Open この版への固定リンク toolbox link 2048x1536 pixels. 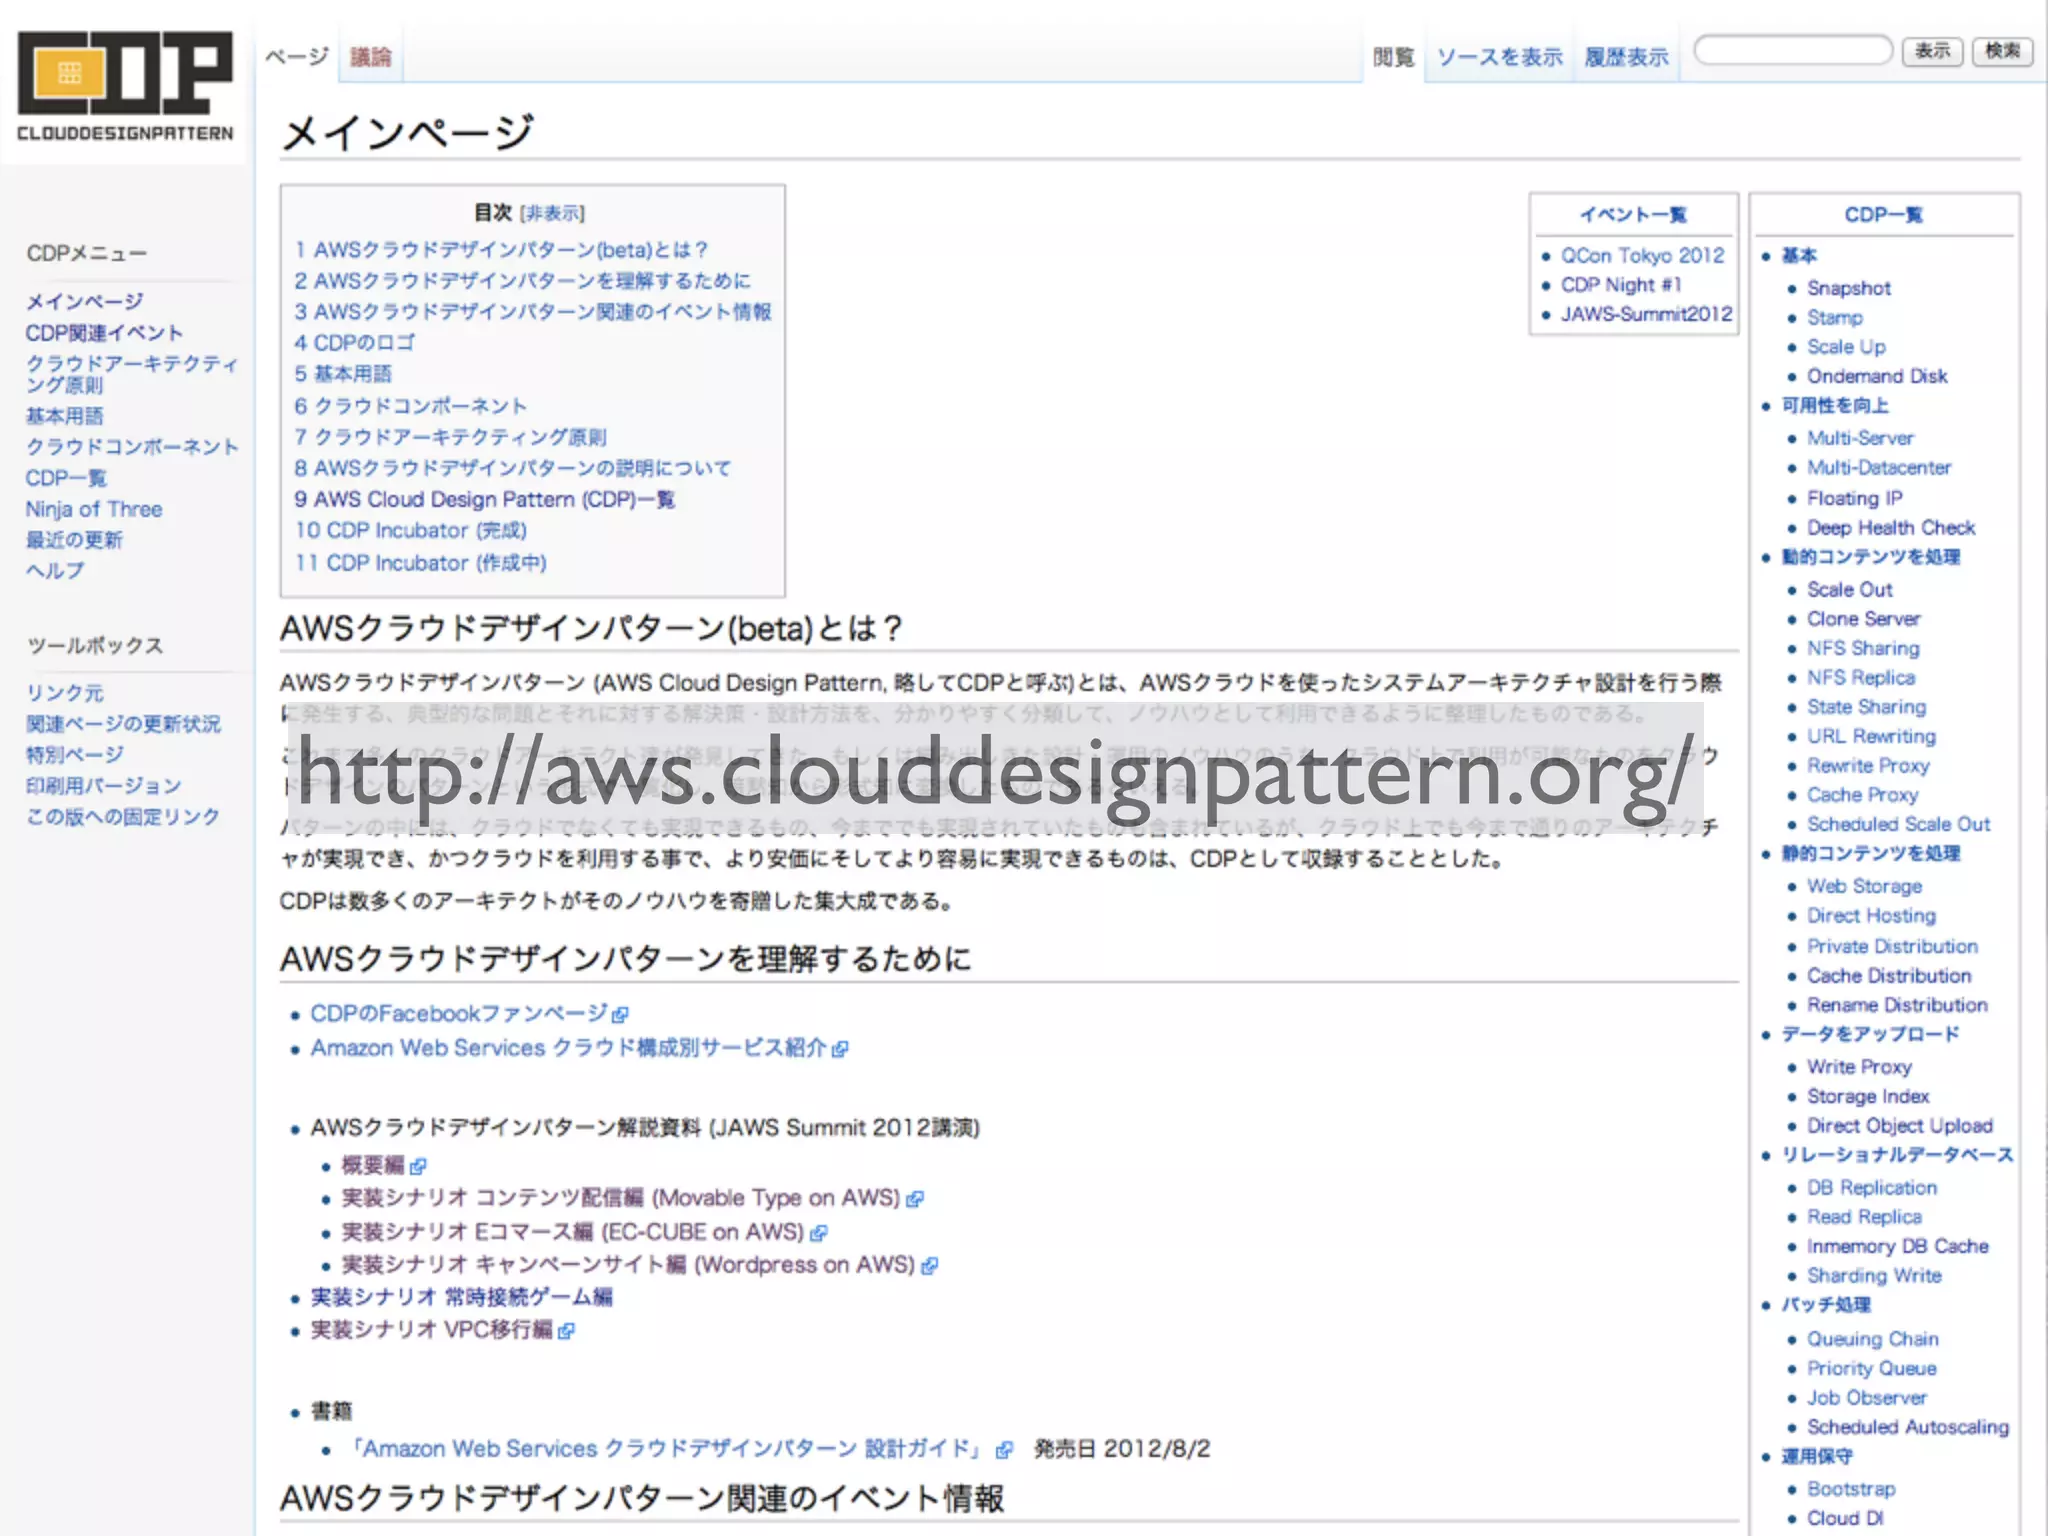(123, 816)
